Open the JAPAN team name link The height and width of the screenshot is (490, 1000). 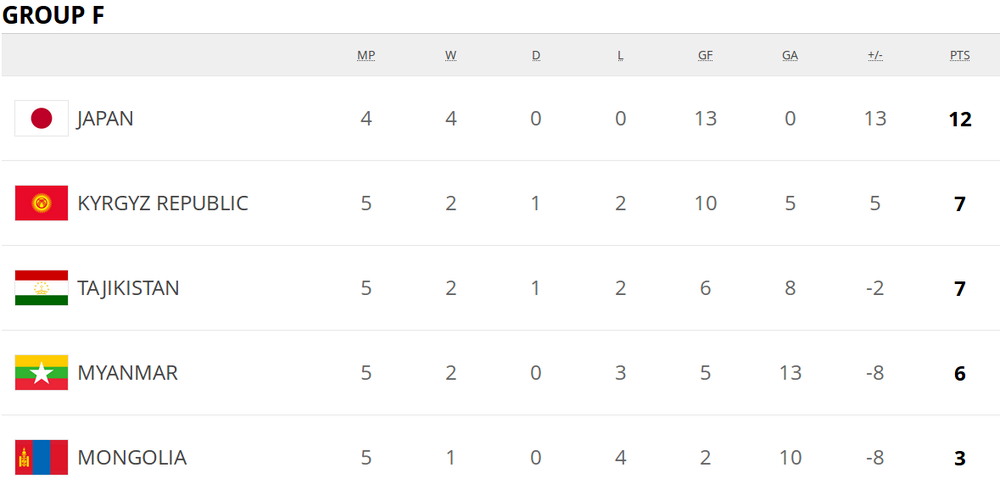(x=105, y=119)
